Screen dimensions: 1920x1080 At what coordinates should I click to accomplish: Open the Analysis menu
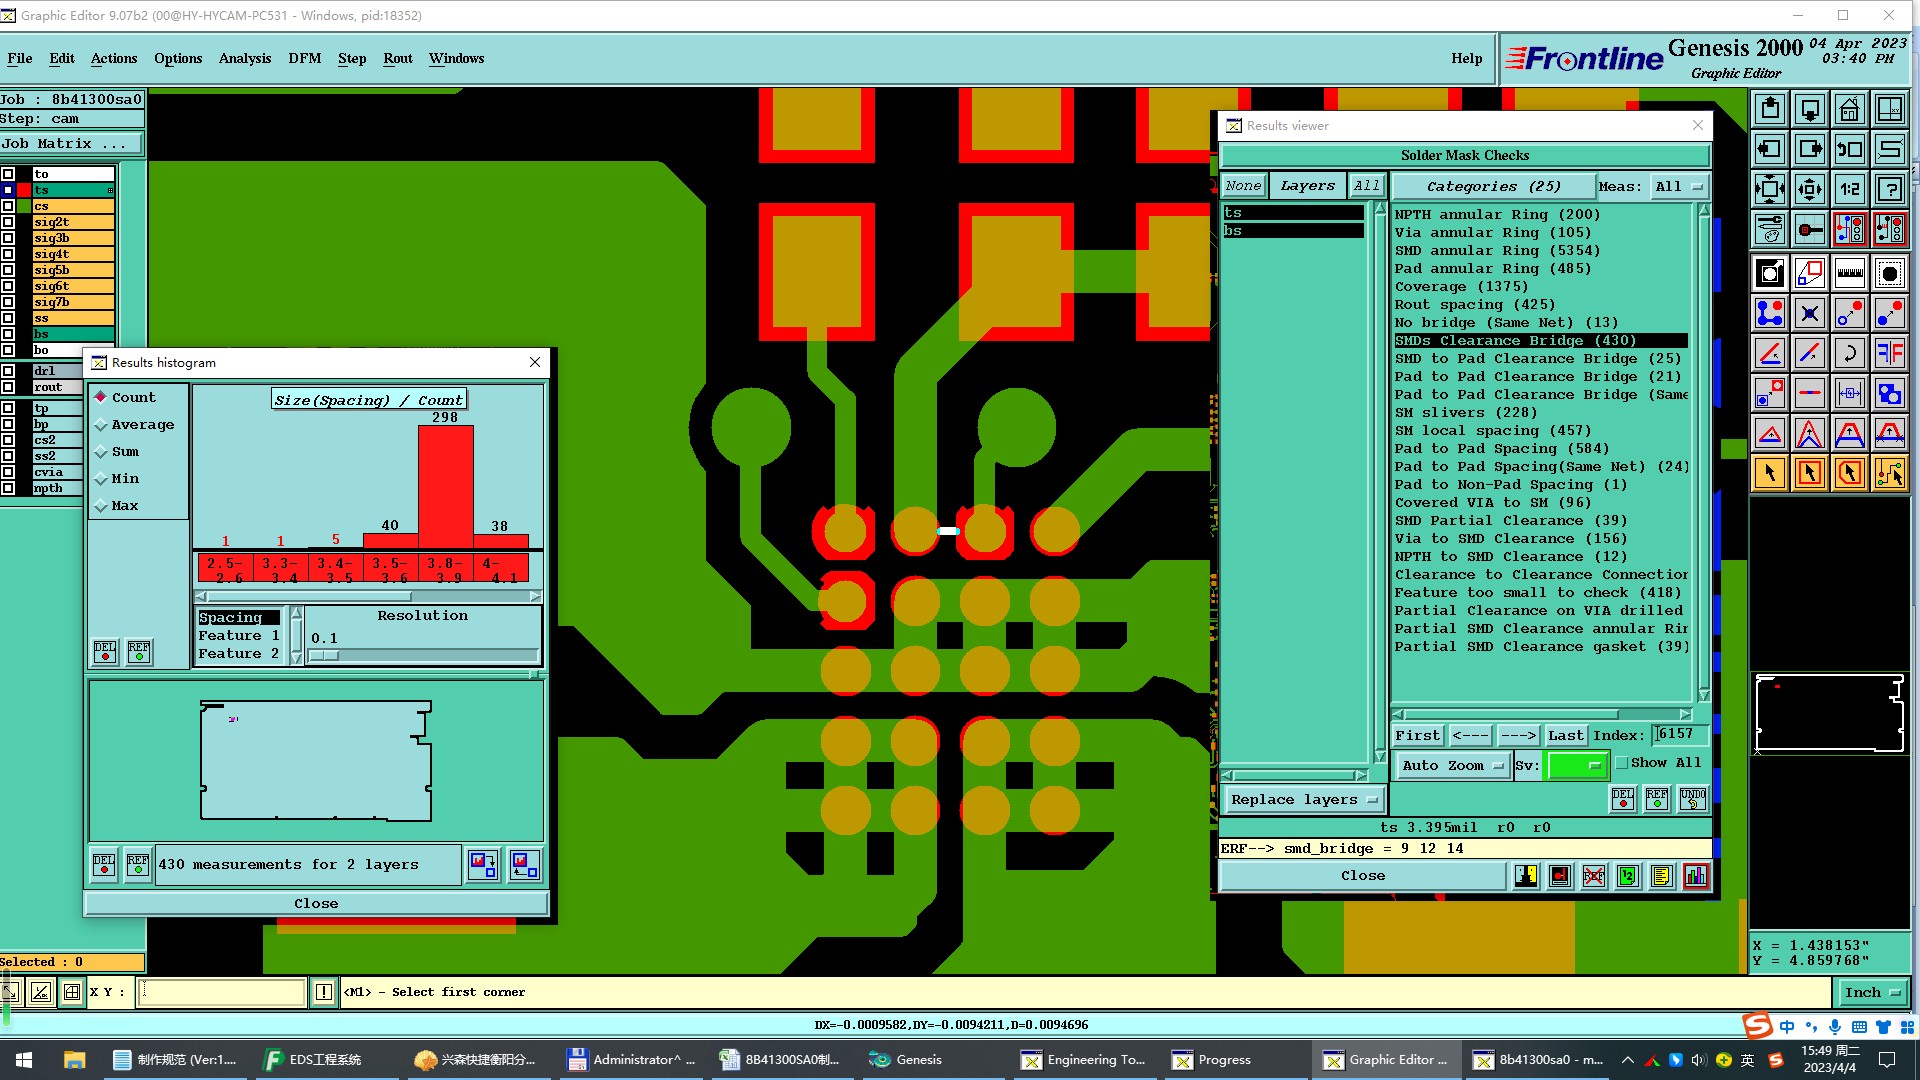pos(244,58)
